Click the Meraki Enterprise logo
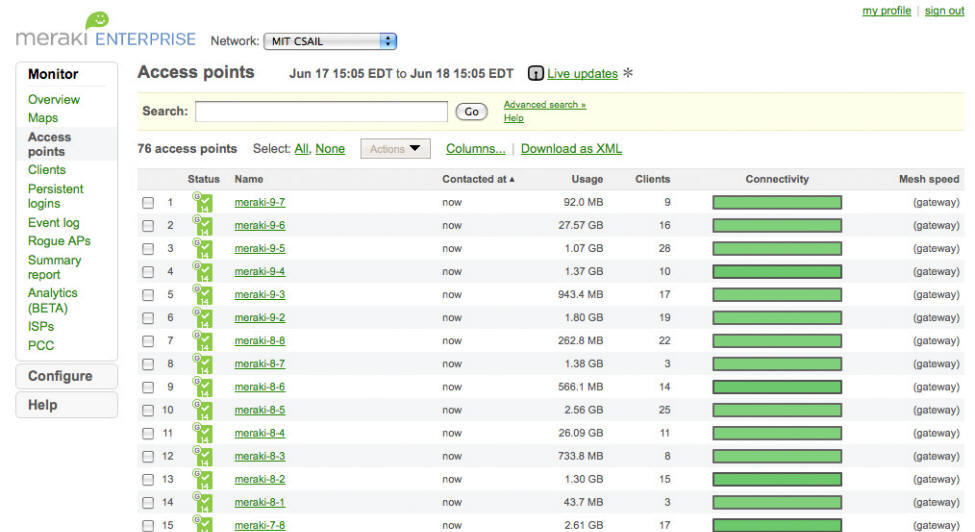 coord(106,30)
